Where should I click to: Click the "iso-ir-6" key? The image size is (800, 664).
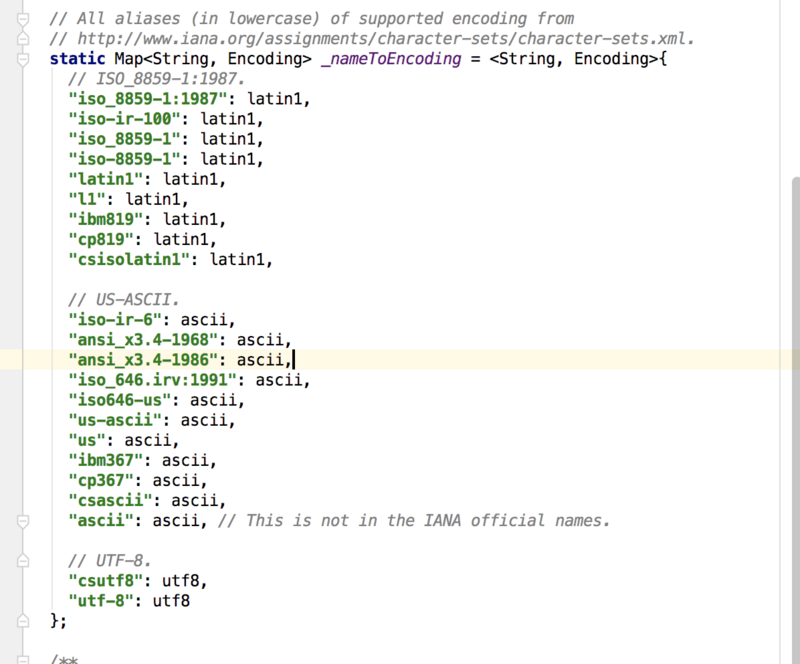(x=115, y=320)
